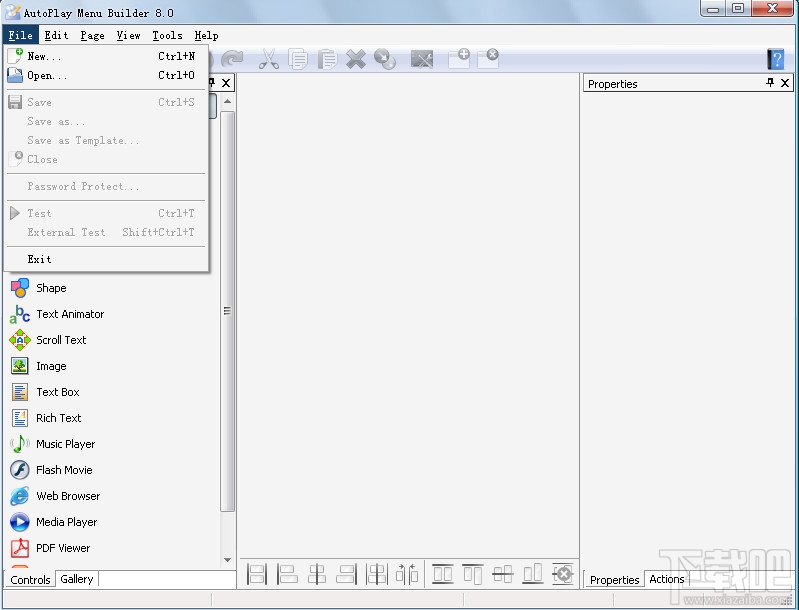Switch to the Actions tab
This screenshot has height=610, width=799.
click(x=667, y=579)
